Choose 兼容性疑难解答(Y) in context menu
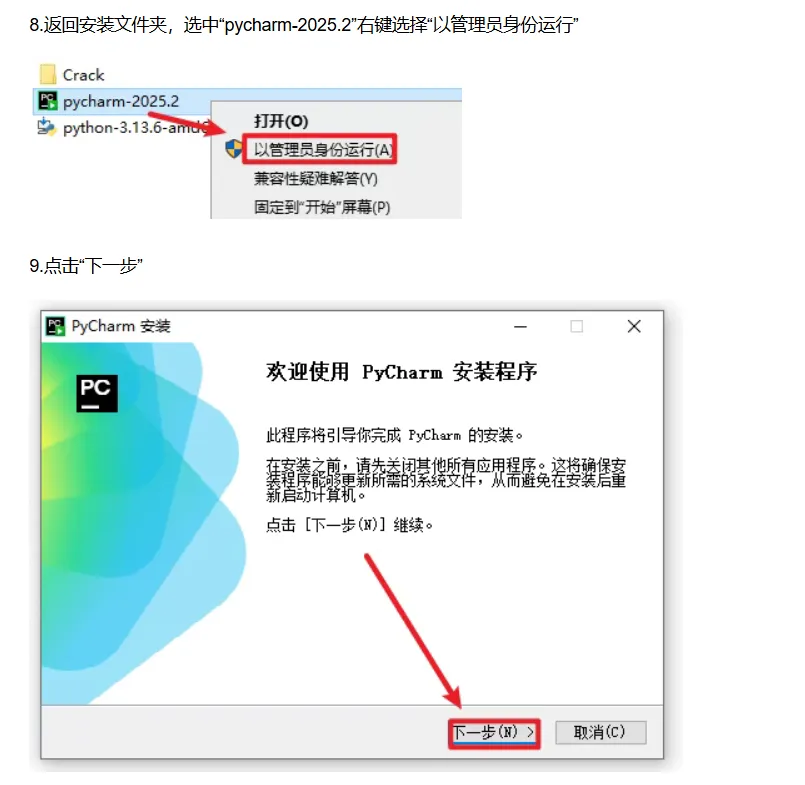The image size is (805, 785). coord(316,179)
